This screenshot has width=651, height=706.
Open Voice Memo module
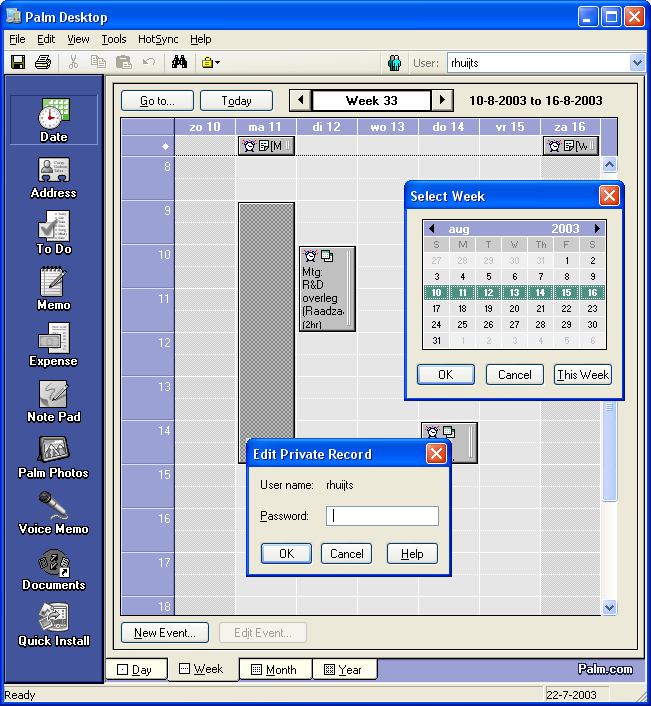(54, 513)
